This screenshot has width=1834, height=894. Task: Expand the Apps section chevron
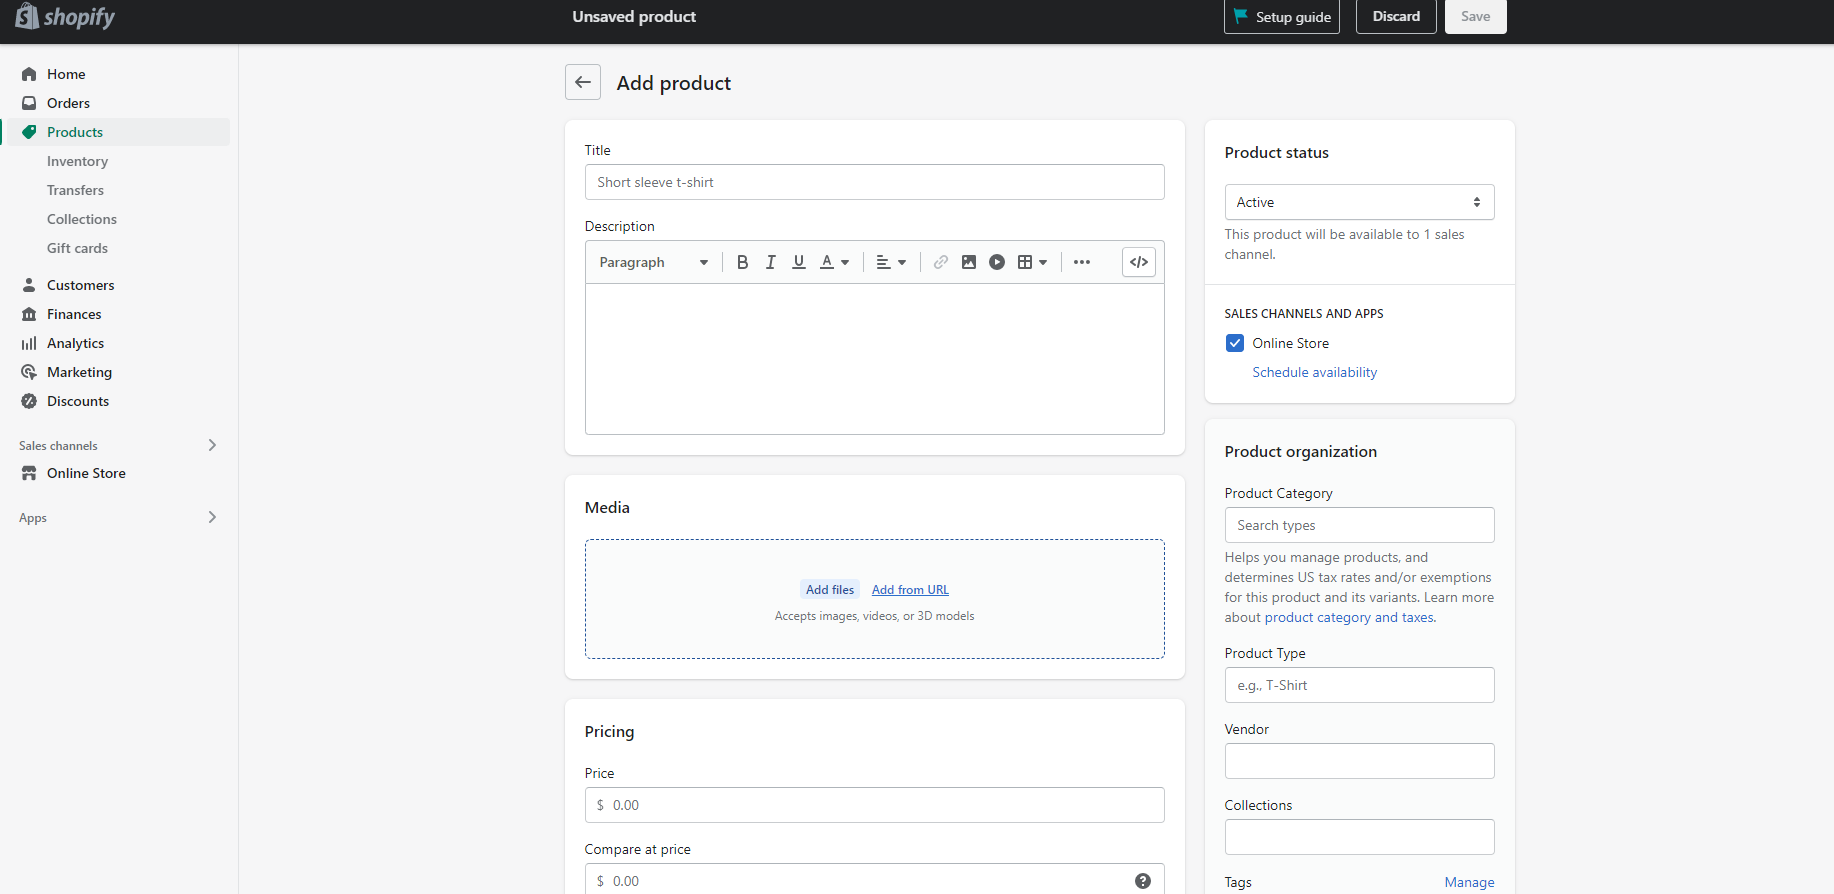pos(212,517)
